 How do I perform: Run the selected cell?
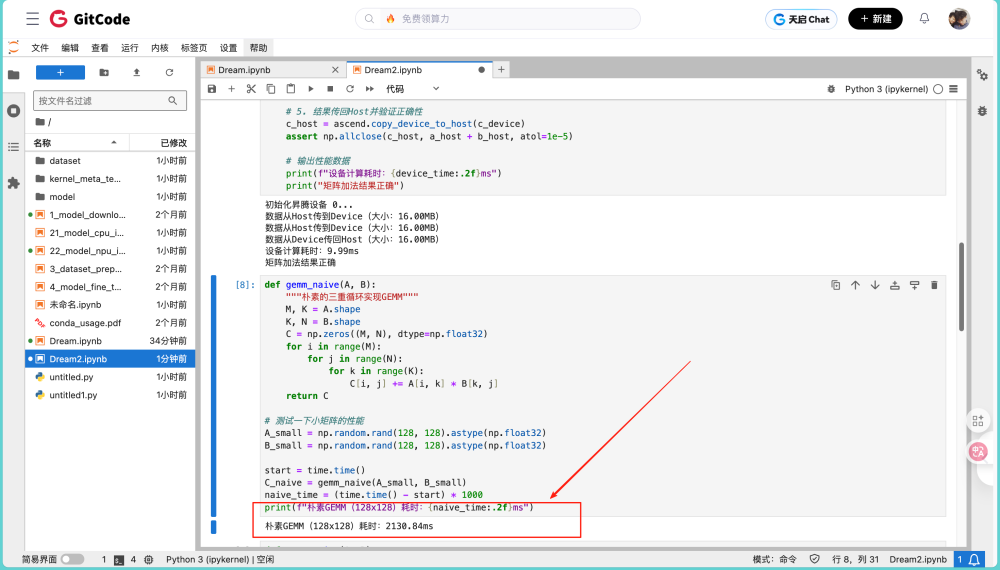point(311,89)
